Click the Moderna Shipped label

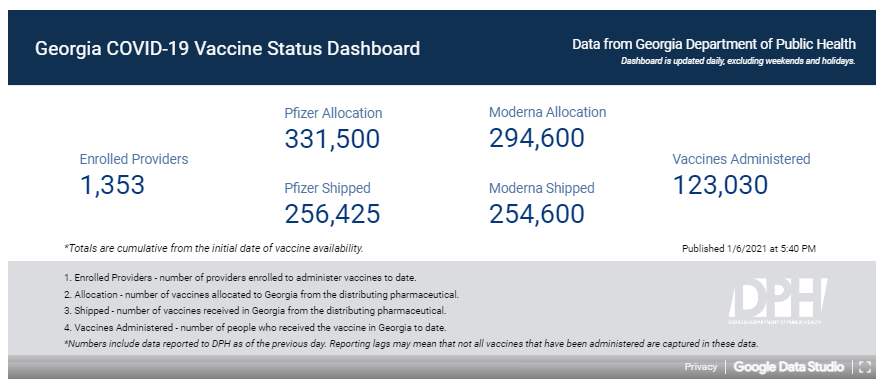point(541,188)
